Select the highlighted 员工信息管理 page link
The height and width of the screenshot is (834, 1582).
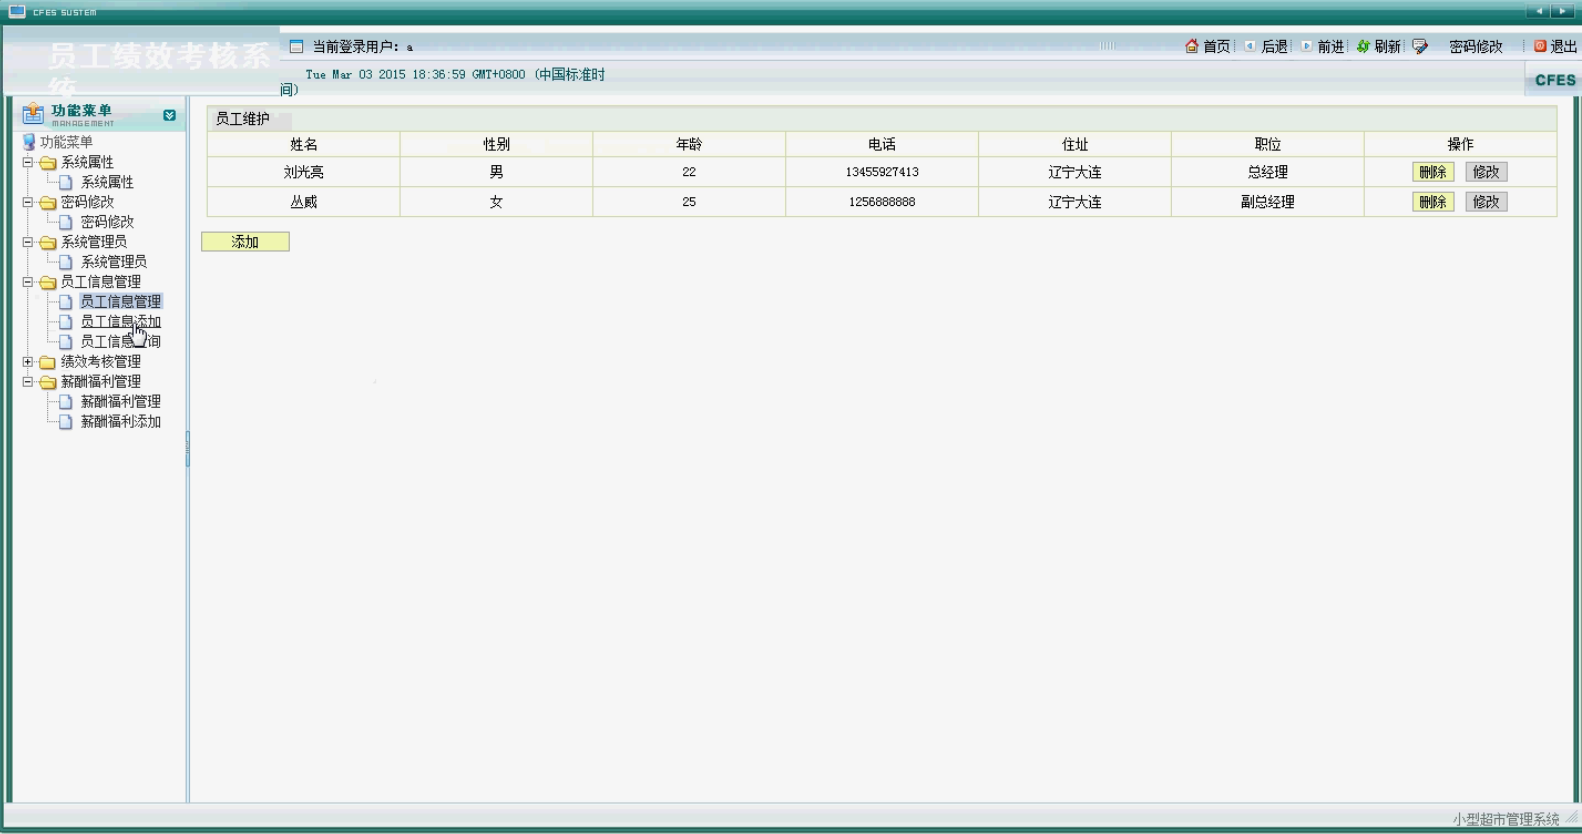(x=120, y=301)
